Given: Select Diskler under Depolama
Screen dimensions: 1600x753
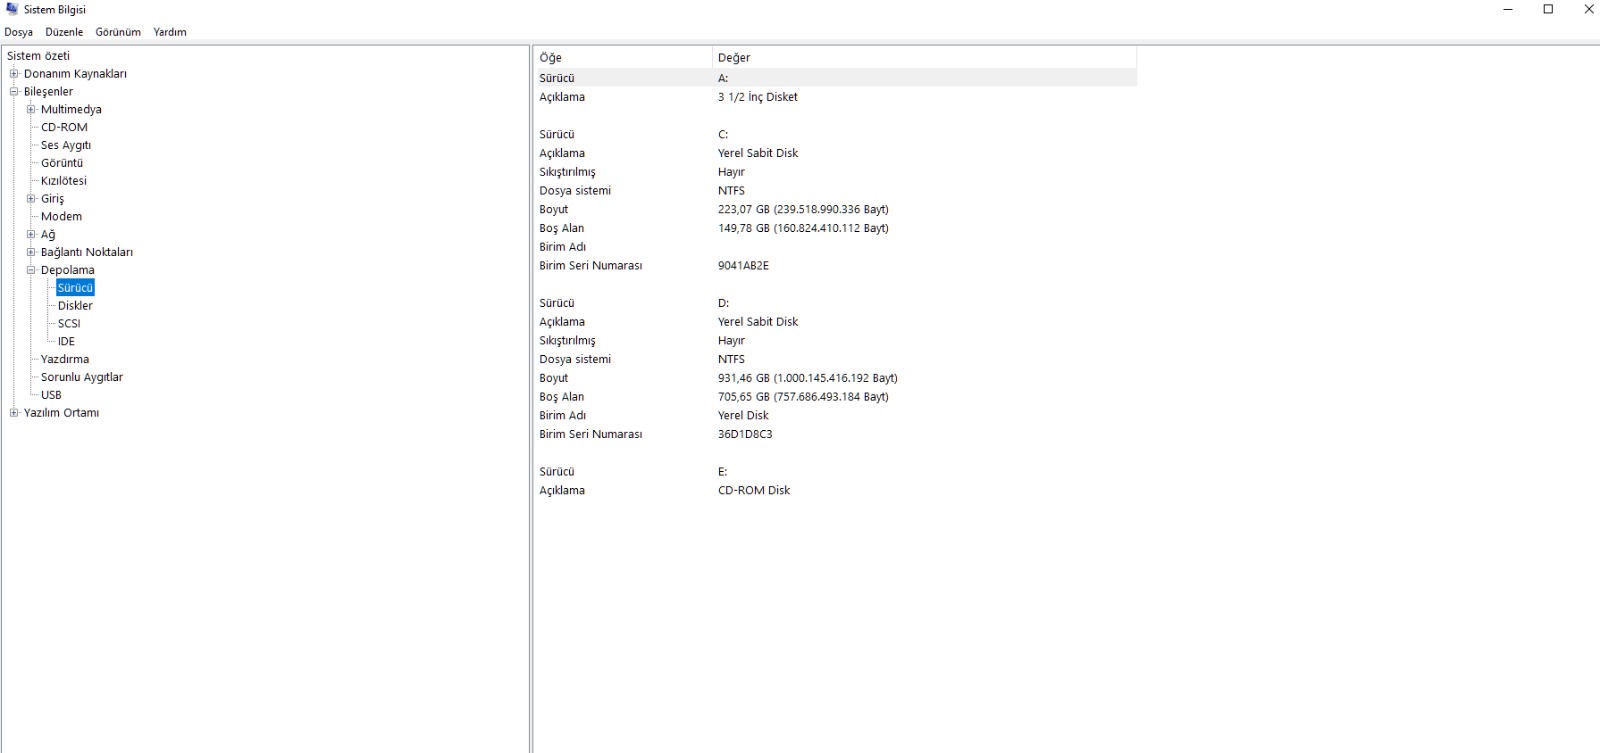Looking at the screenshot, I should [75, 306].
